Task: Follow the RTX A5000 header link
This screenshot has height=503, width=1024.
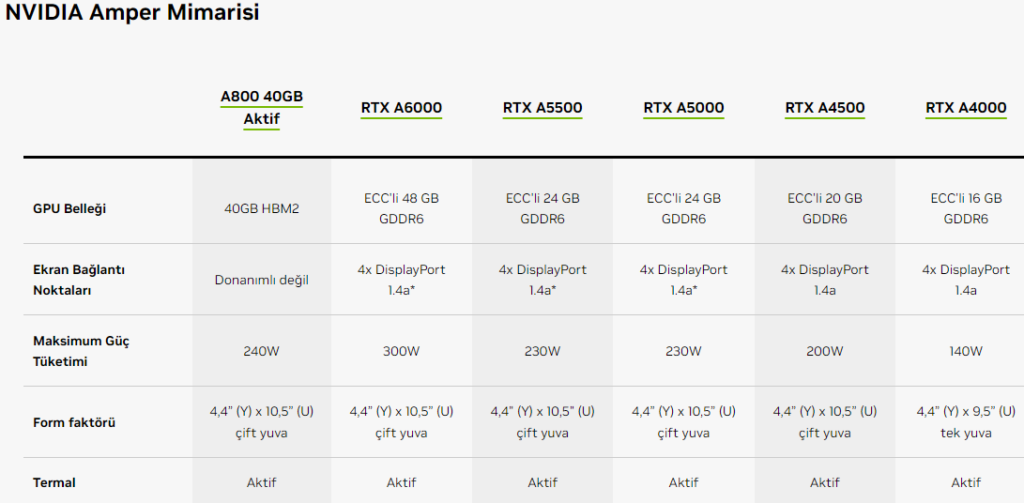Action: pyautogui.click(x=683, y=108)
